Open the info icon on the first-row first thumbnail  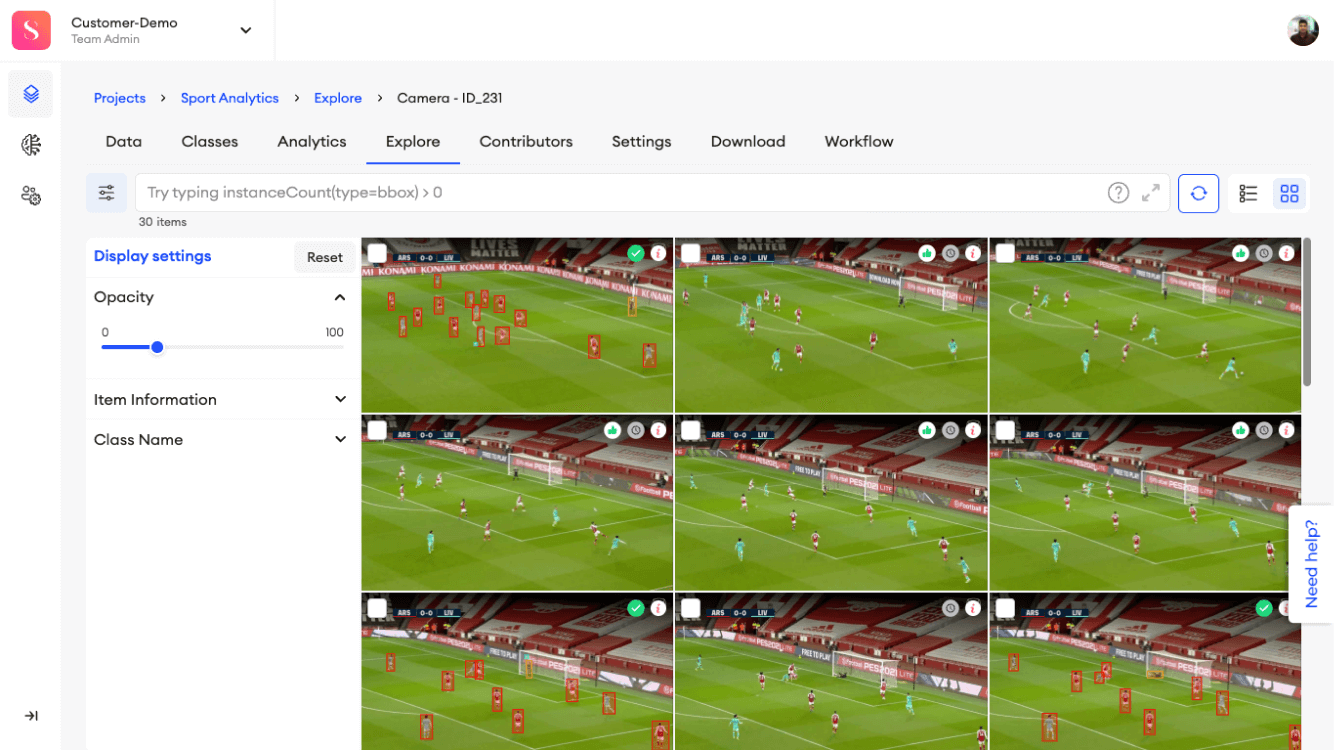658,254
